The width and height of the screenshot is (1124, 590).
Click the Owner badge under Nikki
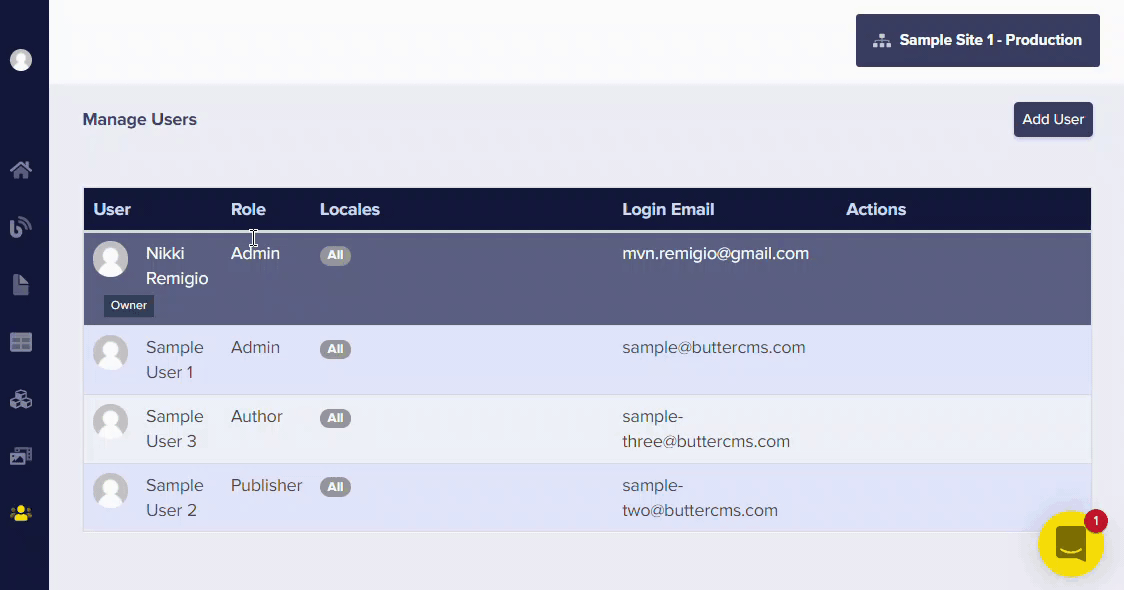click(x=129, y=305)
